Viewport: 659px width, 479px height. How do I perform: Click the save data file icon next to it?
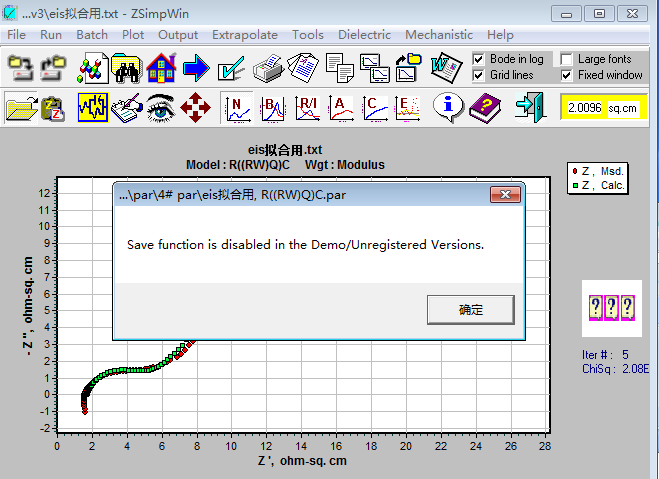pyautogui.click(x=53, y=68)
